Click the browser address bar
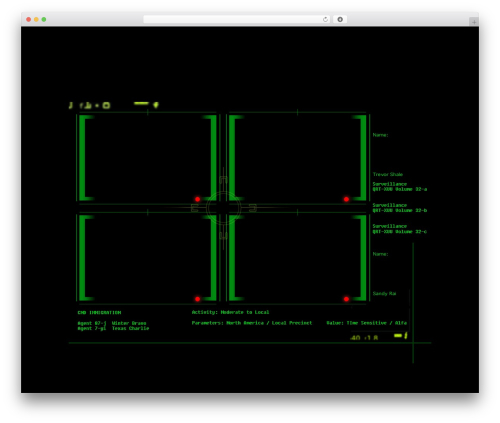Viewport: 500px width, 423px height. pos(233,19)
